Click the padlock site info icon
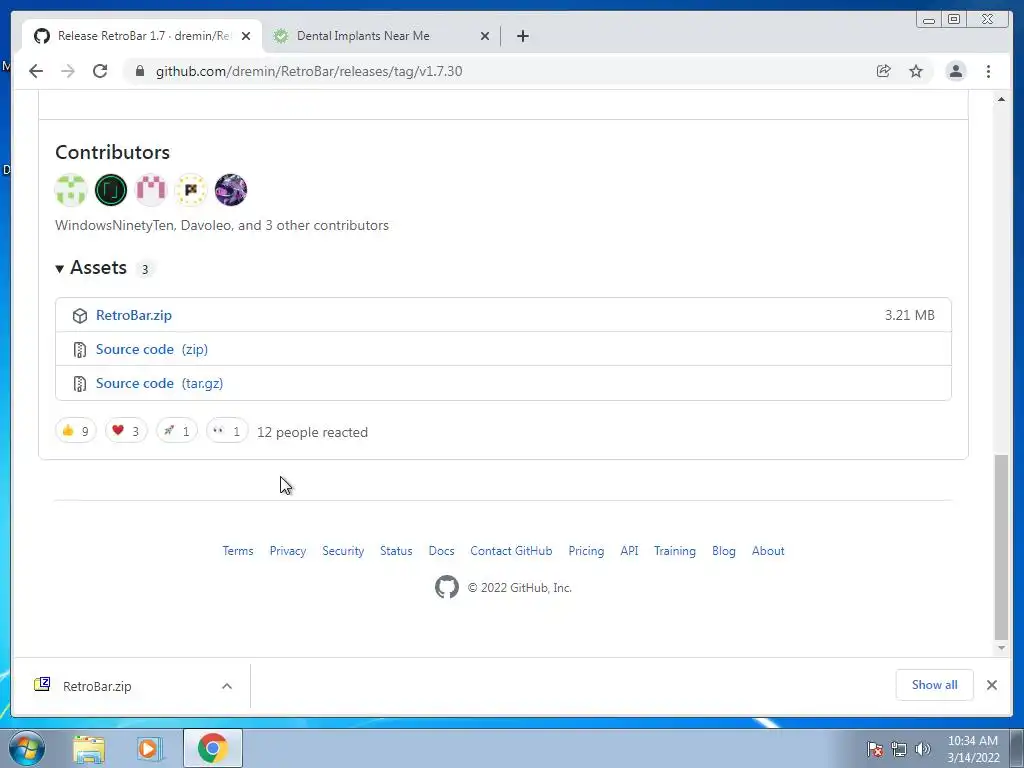Screen dimensions: 1024x768 click(140, 71)
